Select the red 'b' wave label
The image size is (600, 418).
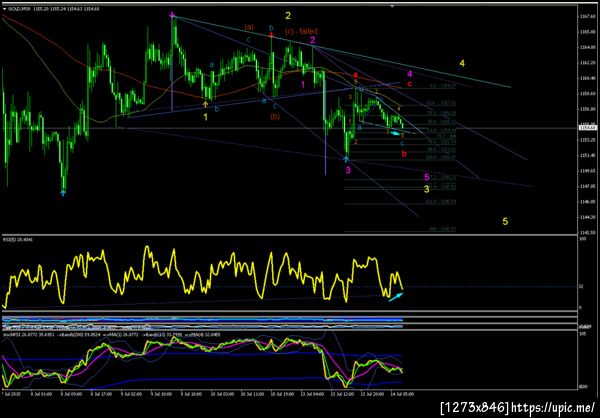pyautogui.click(x=404, y=154)
